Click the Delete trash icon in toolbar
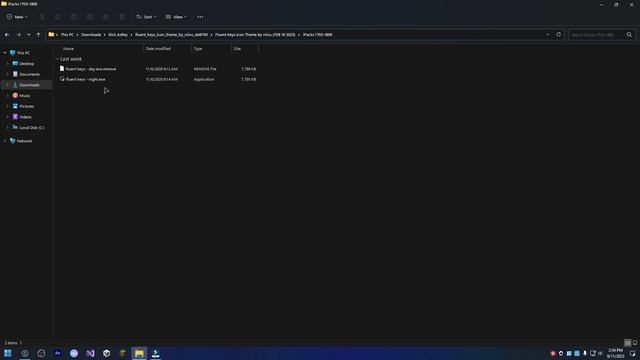 click(x=122, y=17)
